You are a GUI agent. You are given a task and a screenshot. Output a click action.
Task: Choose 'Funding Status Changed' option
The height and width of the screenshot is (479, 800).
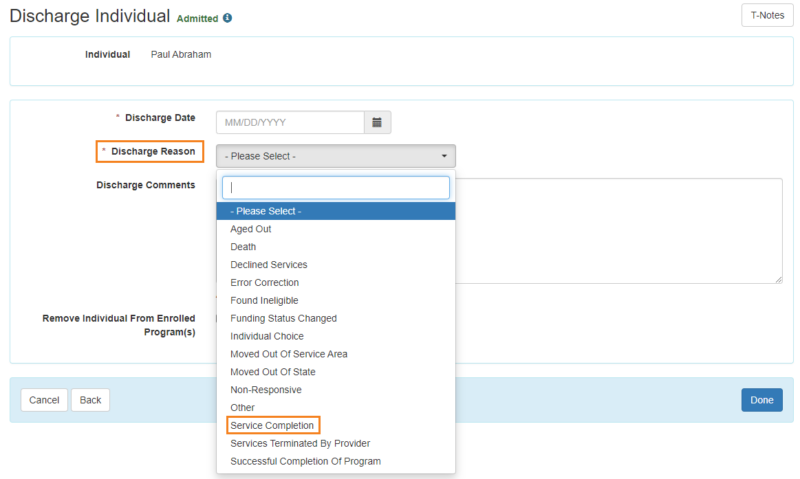click(283, 318)
